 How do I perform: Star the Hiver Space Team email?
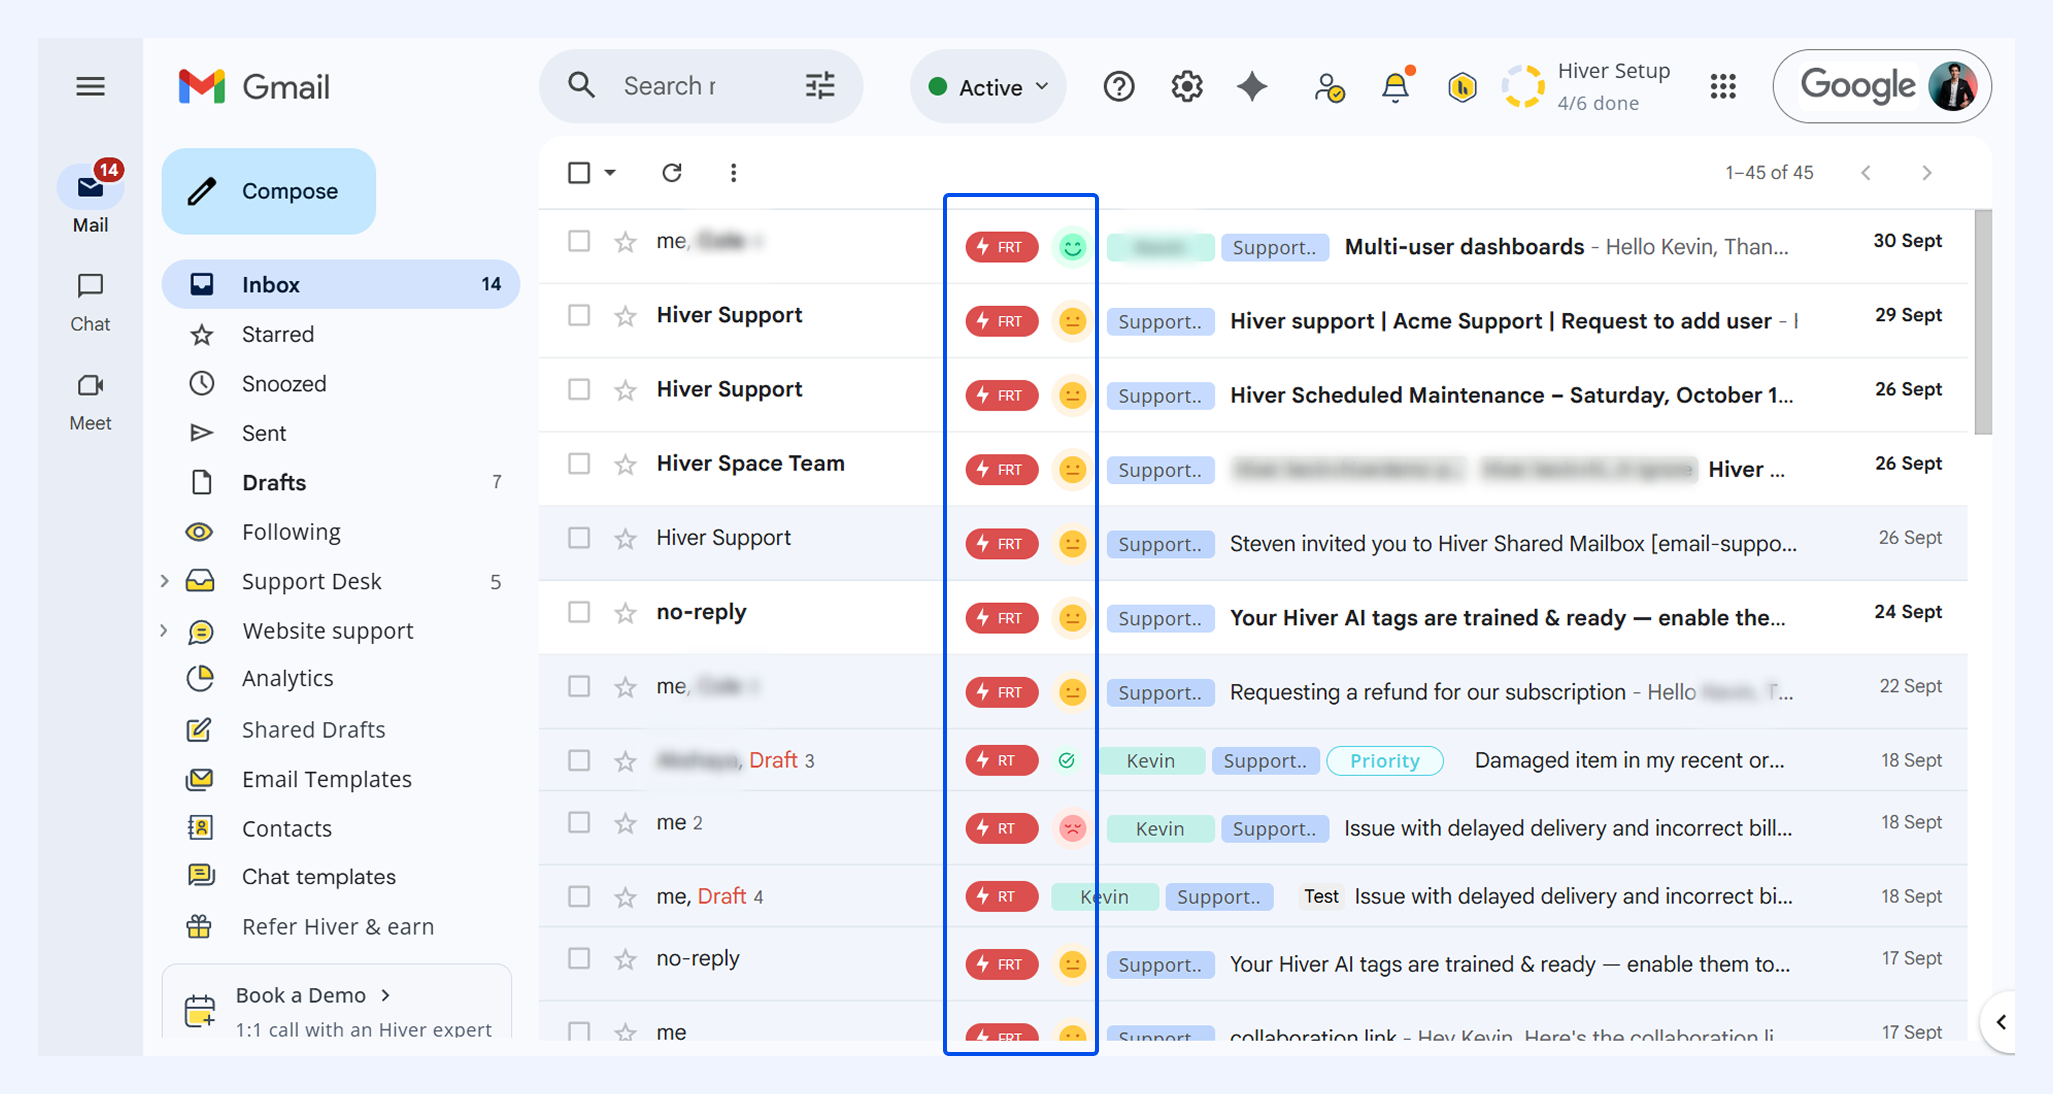(625, 464)
